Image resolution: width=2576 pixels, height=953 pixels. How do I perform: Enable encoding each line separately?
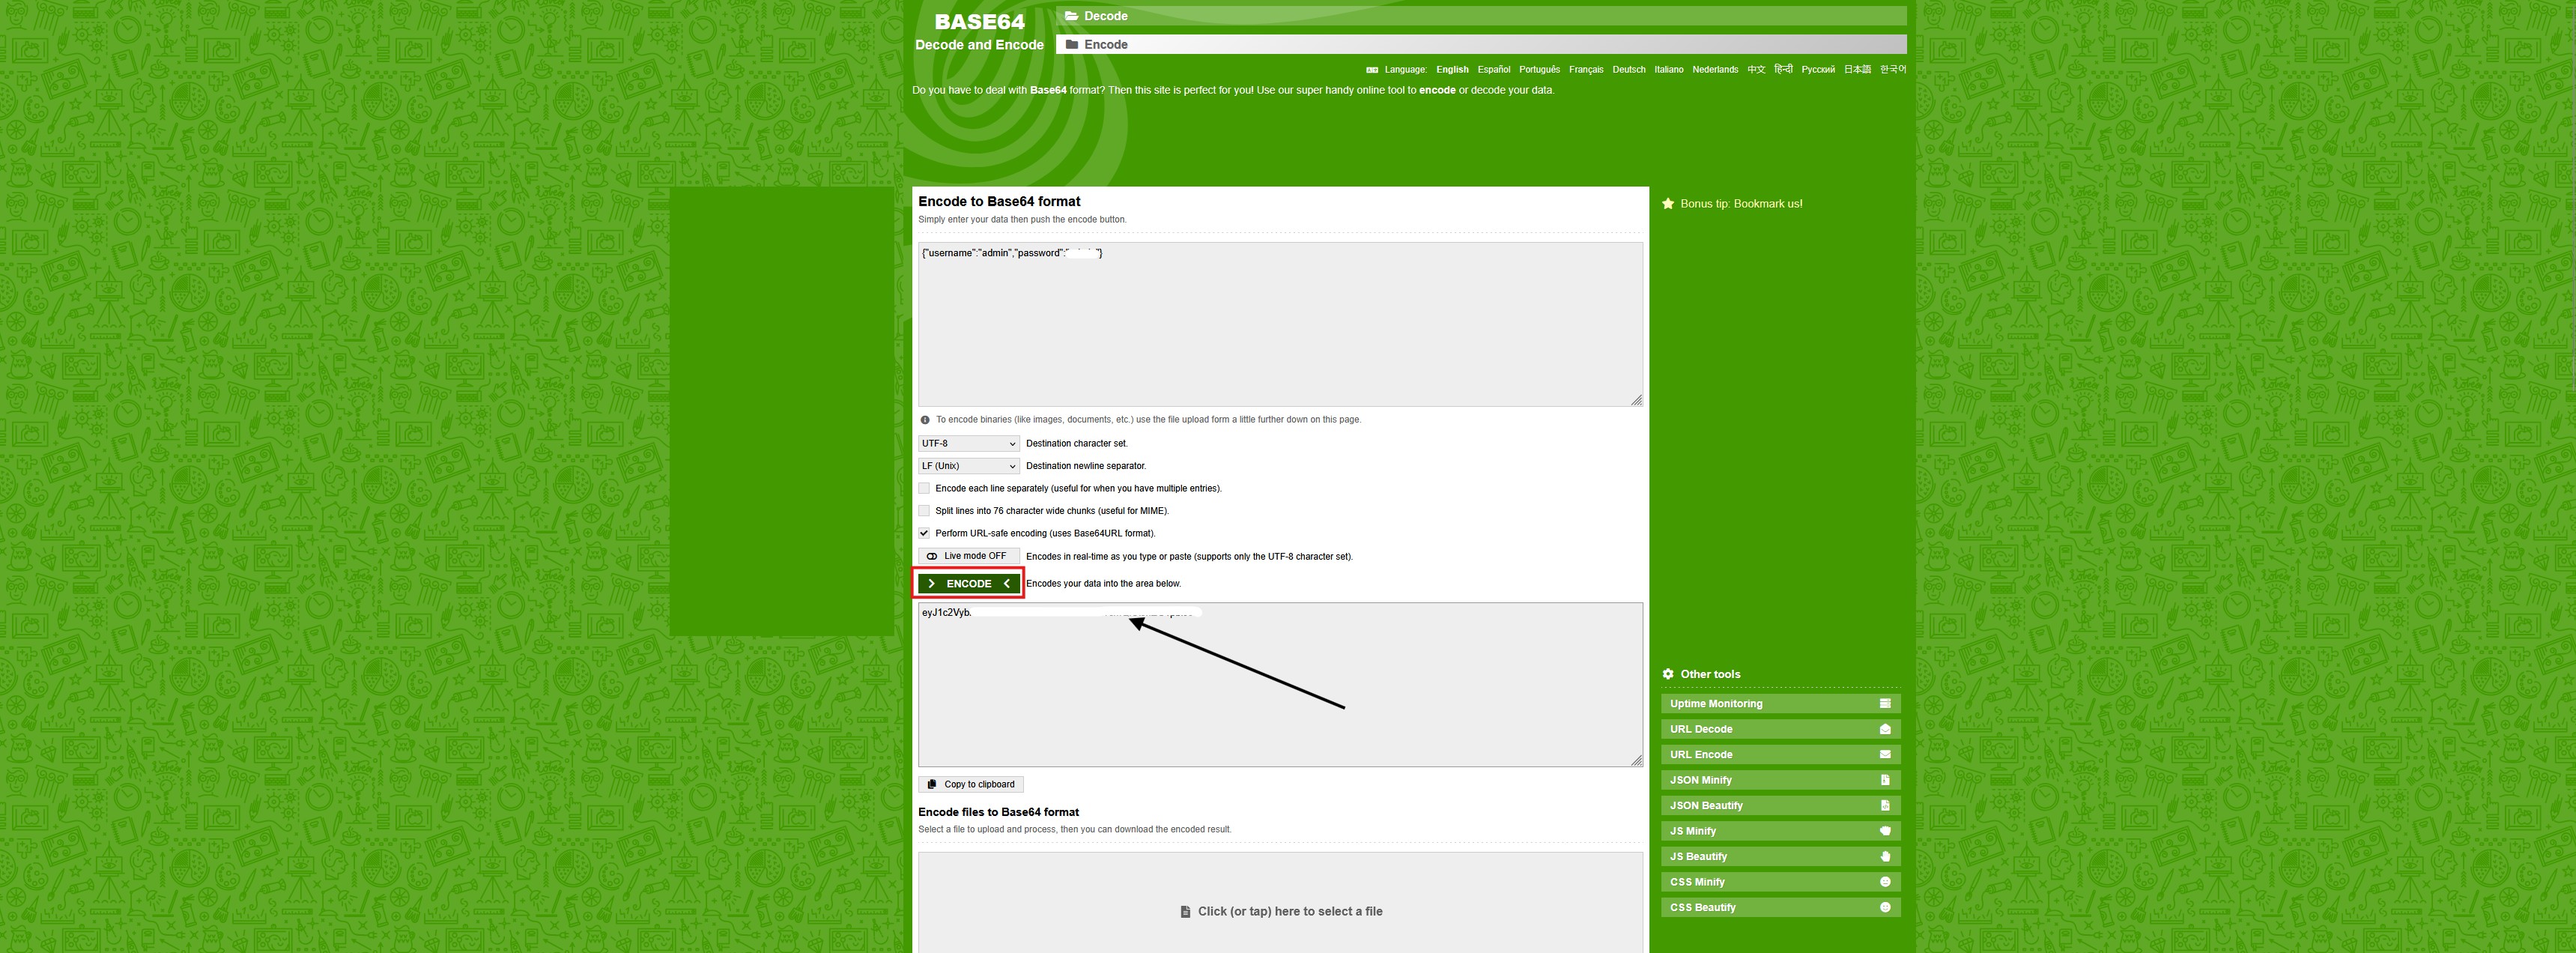click(x=924, y=488)
